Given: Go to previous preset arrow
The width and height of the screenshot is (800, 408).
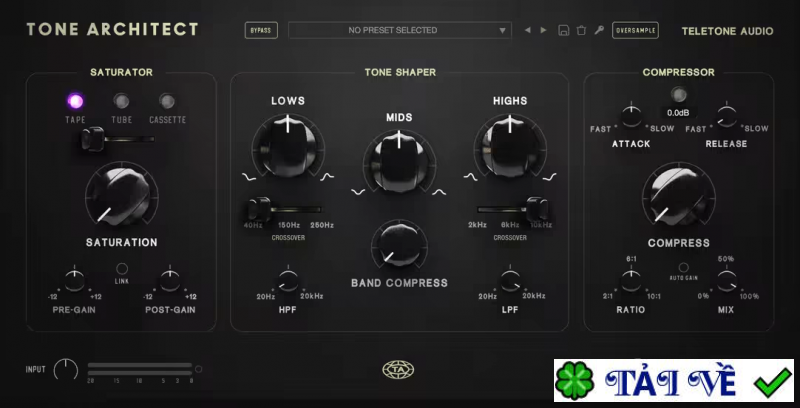Looking at the screenshot, I should [527, 30].
